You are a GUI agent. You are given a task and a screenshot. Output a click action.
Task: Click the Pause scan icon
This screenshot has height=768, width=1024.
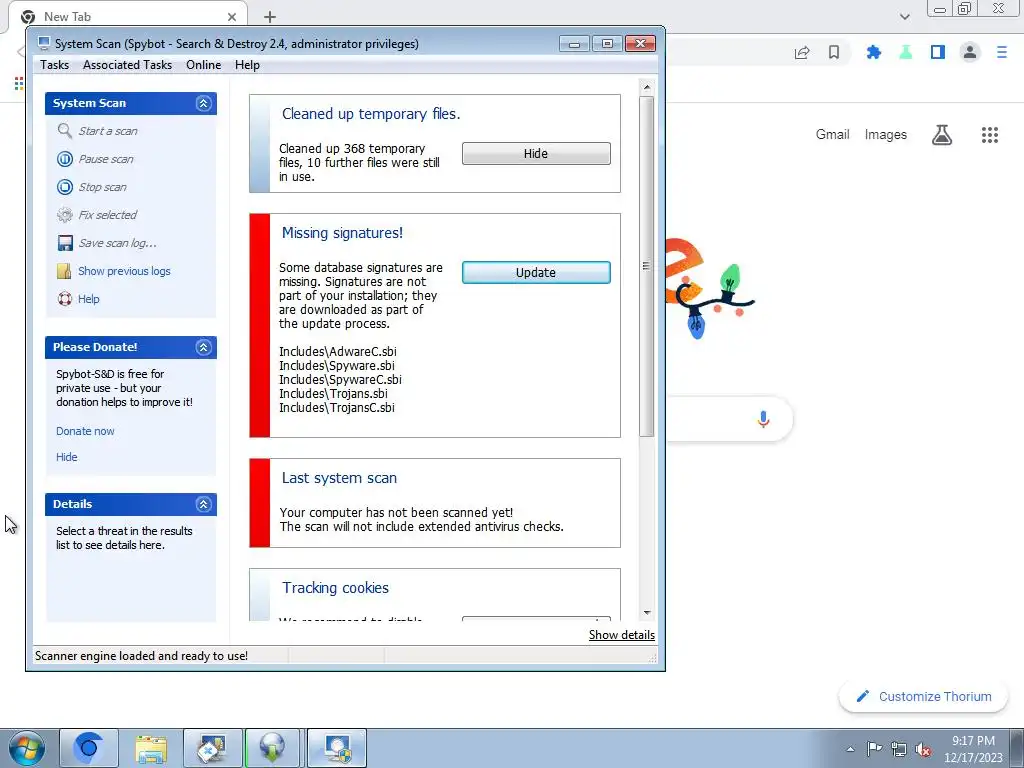pos(65,159)
